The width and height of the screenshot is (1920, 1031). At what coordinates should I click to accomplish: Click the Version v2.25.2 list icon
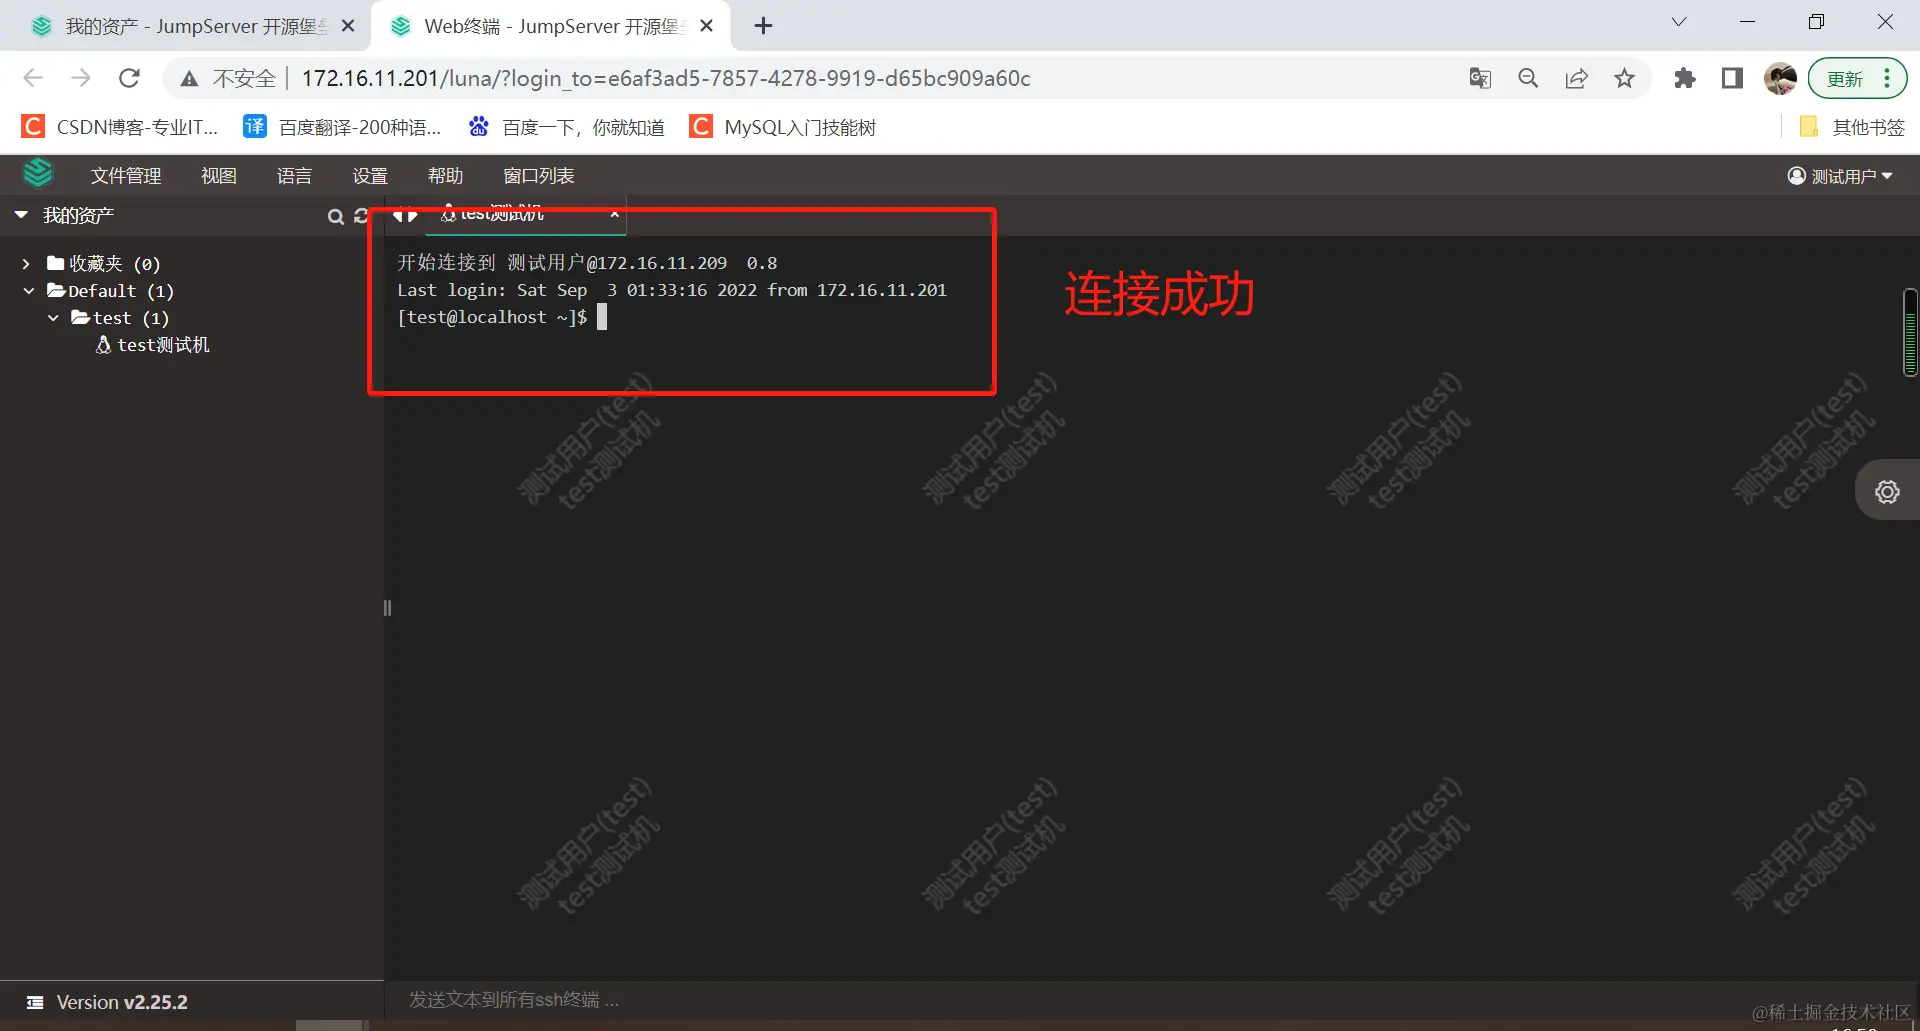pos(35,1002)
